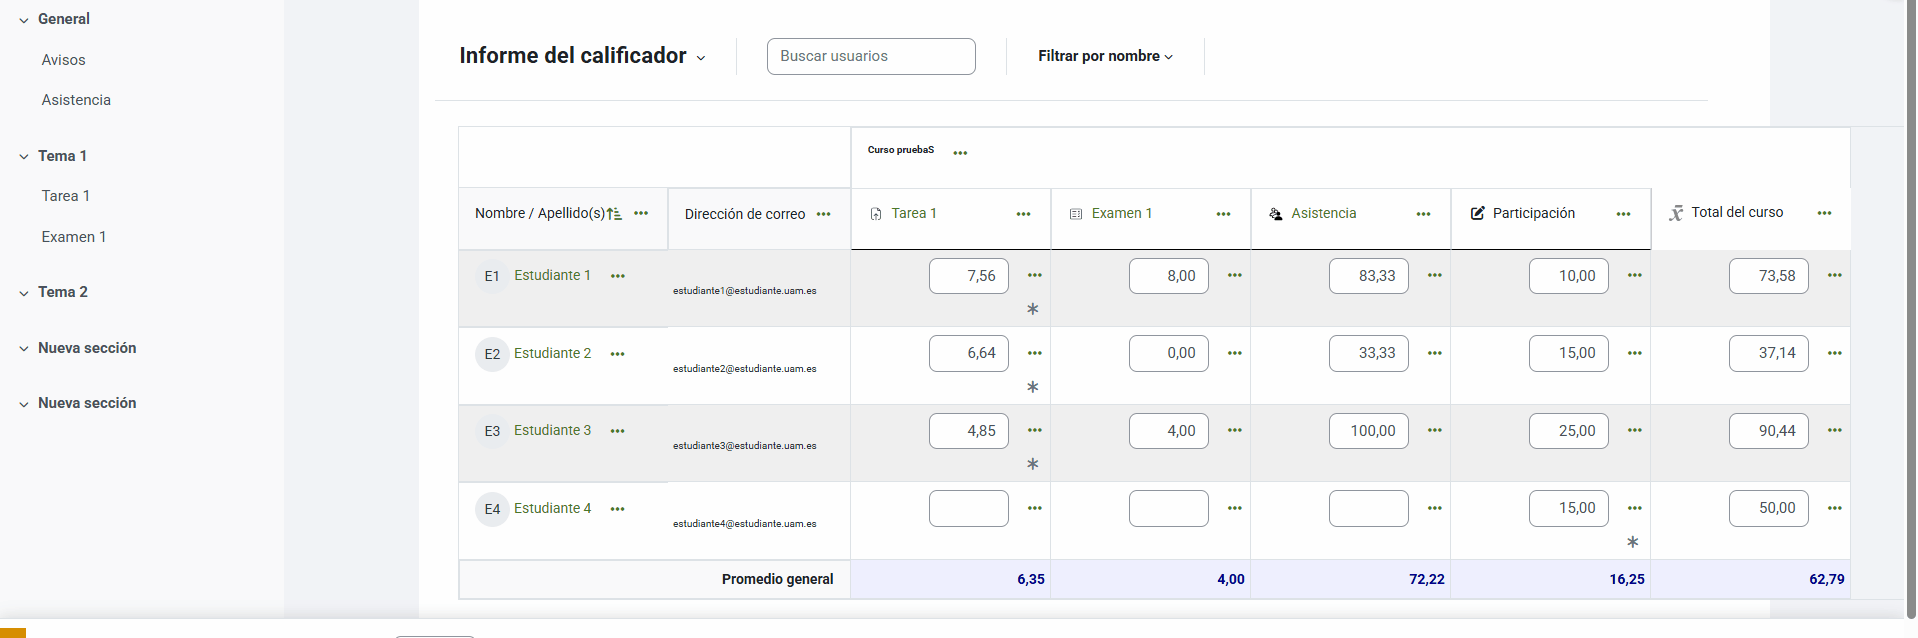Click the Asistencia attendance icon
The width and height of the screenshot is (1918, 638).
[x=1276, y=214]
